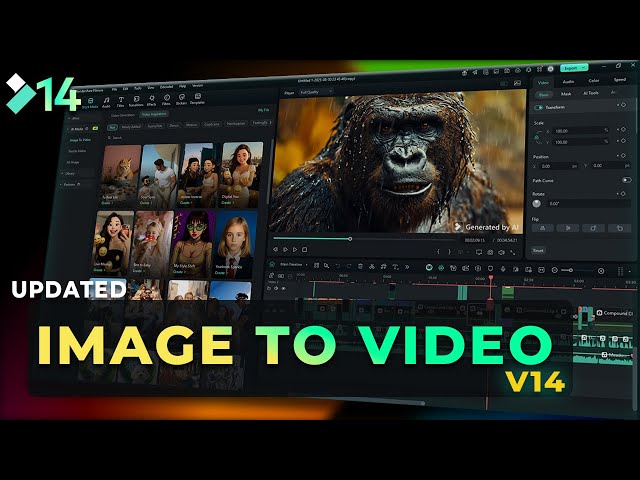Click the cat template thumbnail

pyautogui.click(x=120, y=176)
